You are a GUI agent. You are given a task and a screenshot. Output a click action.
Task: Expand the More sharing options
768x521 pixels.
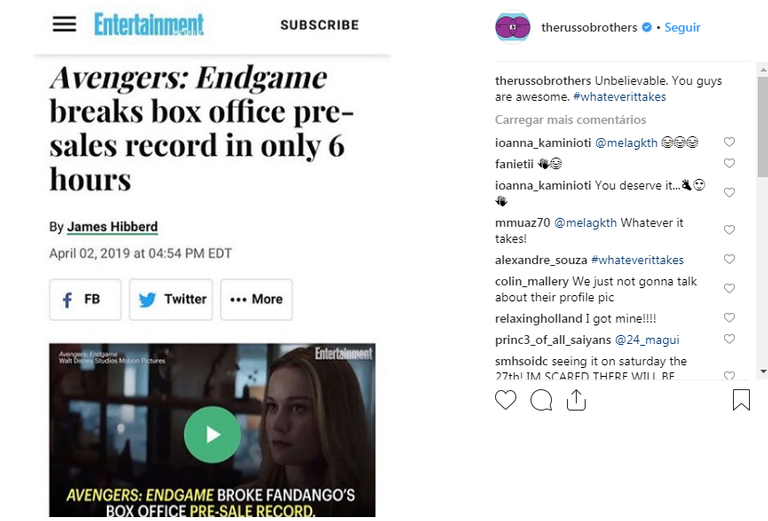coord(257,299)
